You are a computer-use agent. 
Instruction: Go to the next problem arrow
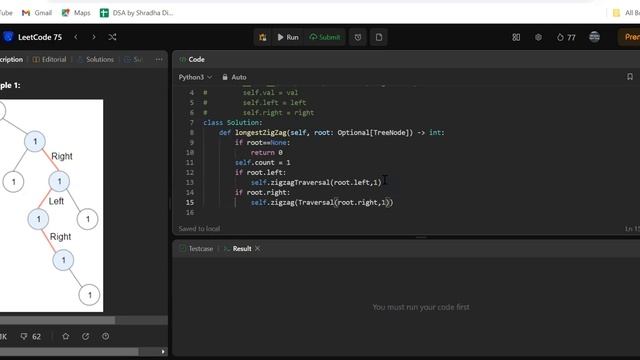click(94, 37)
